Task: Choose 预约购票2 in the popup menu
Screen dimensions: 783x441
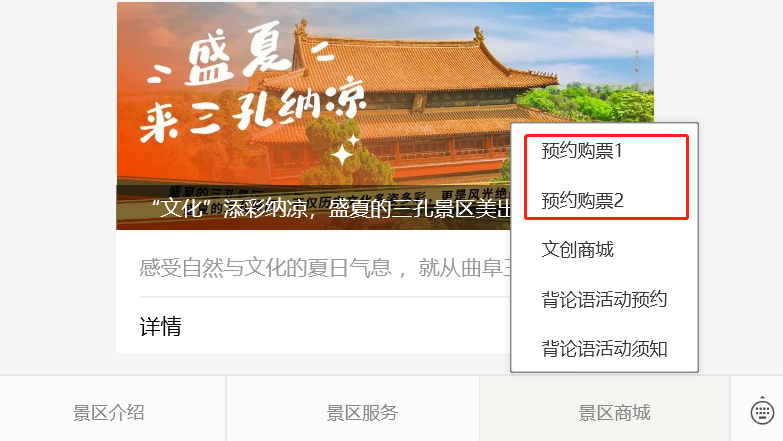Action: click(582, 201)
